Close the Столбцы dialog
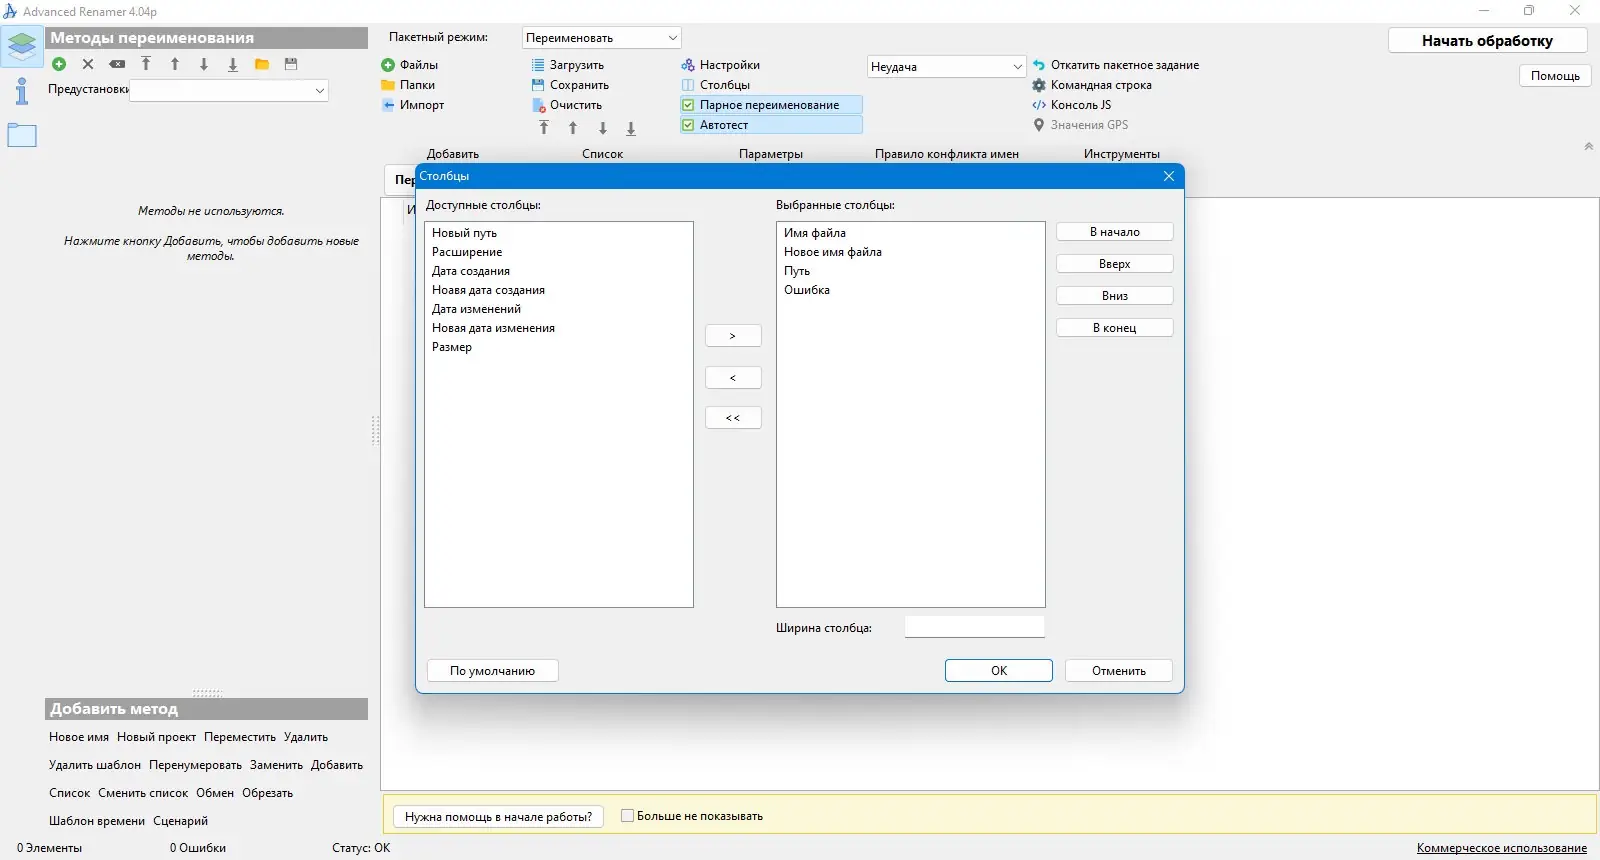Screen dimensions: 1600x860 pyautogui.click(x=1169, y=176)
